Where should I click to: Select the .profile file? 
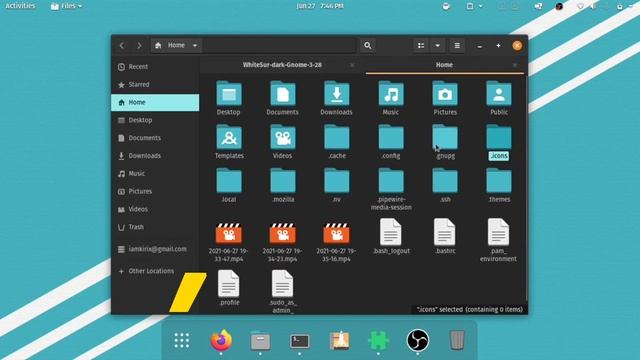click(x=229, y=283)
